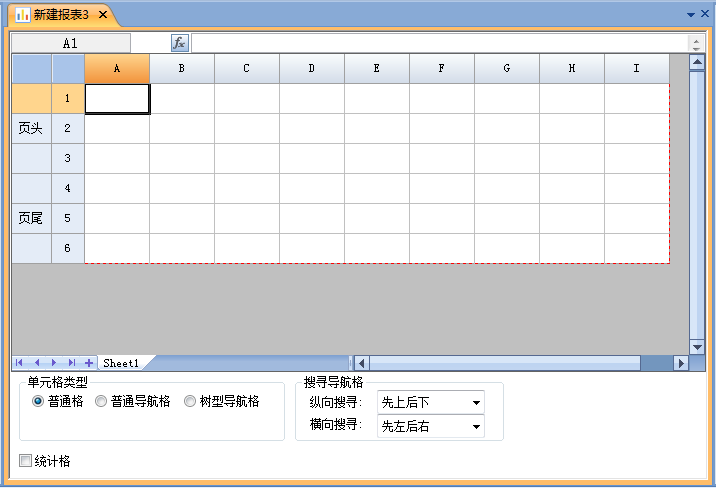Select column header D
The width and height of the screenshot is (716, 488).
[x=312, y=68]
